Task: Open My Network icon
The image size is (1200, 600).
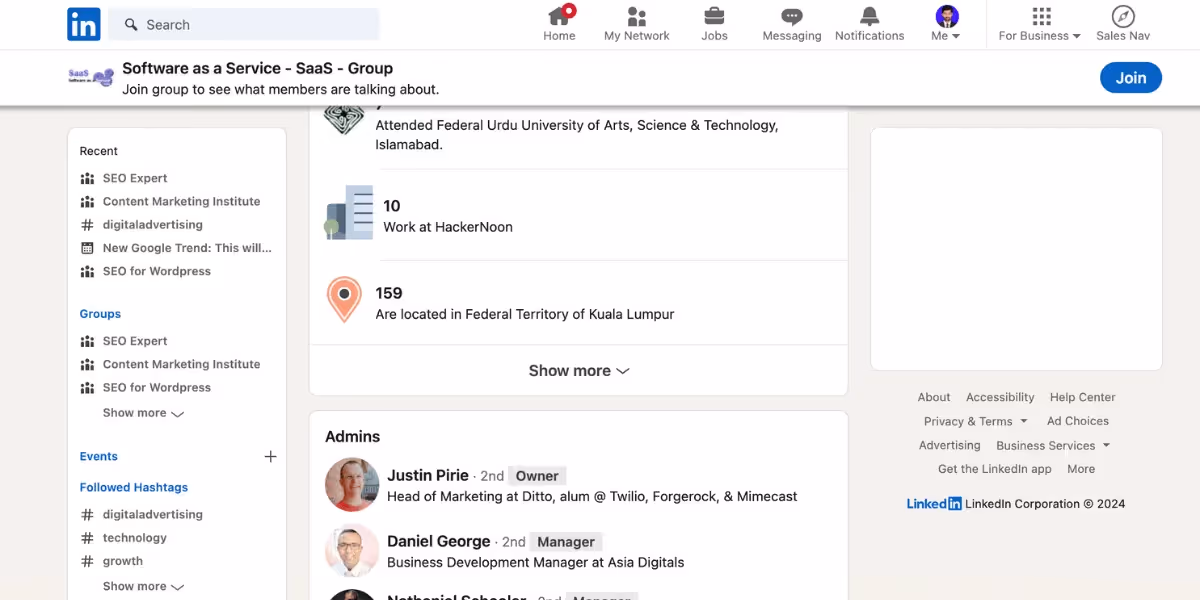Action: (x=636, y=16)
